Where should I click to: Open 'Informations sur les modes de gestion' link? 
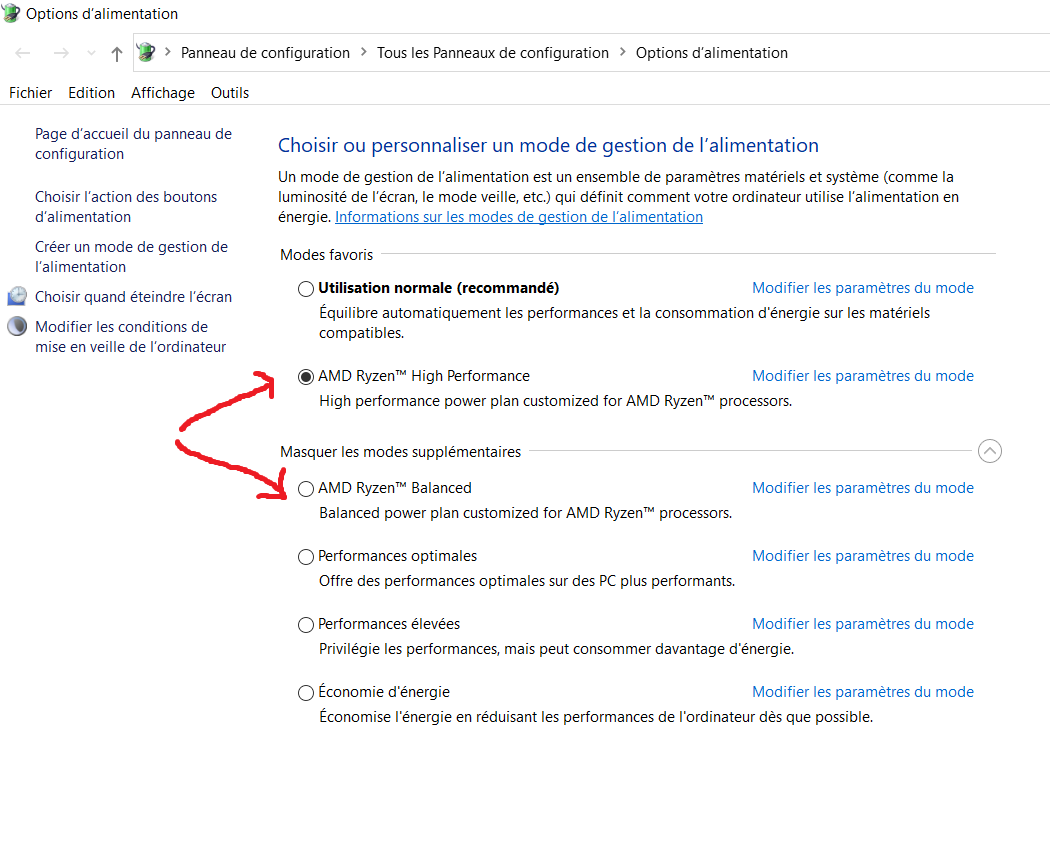[519, 217]
